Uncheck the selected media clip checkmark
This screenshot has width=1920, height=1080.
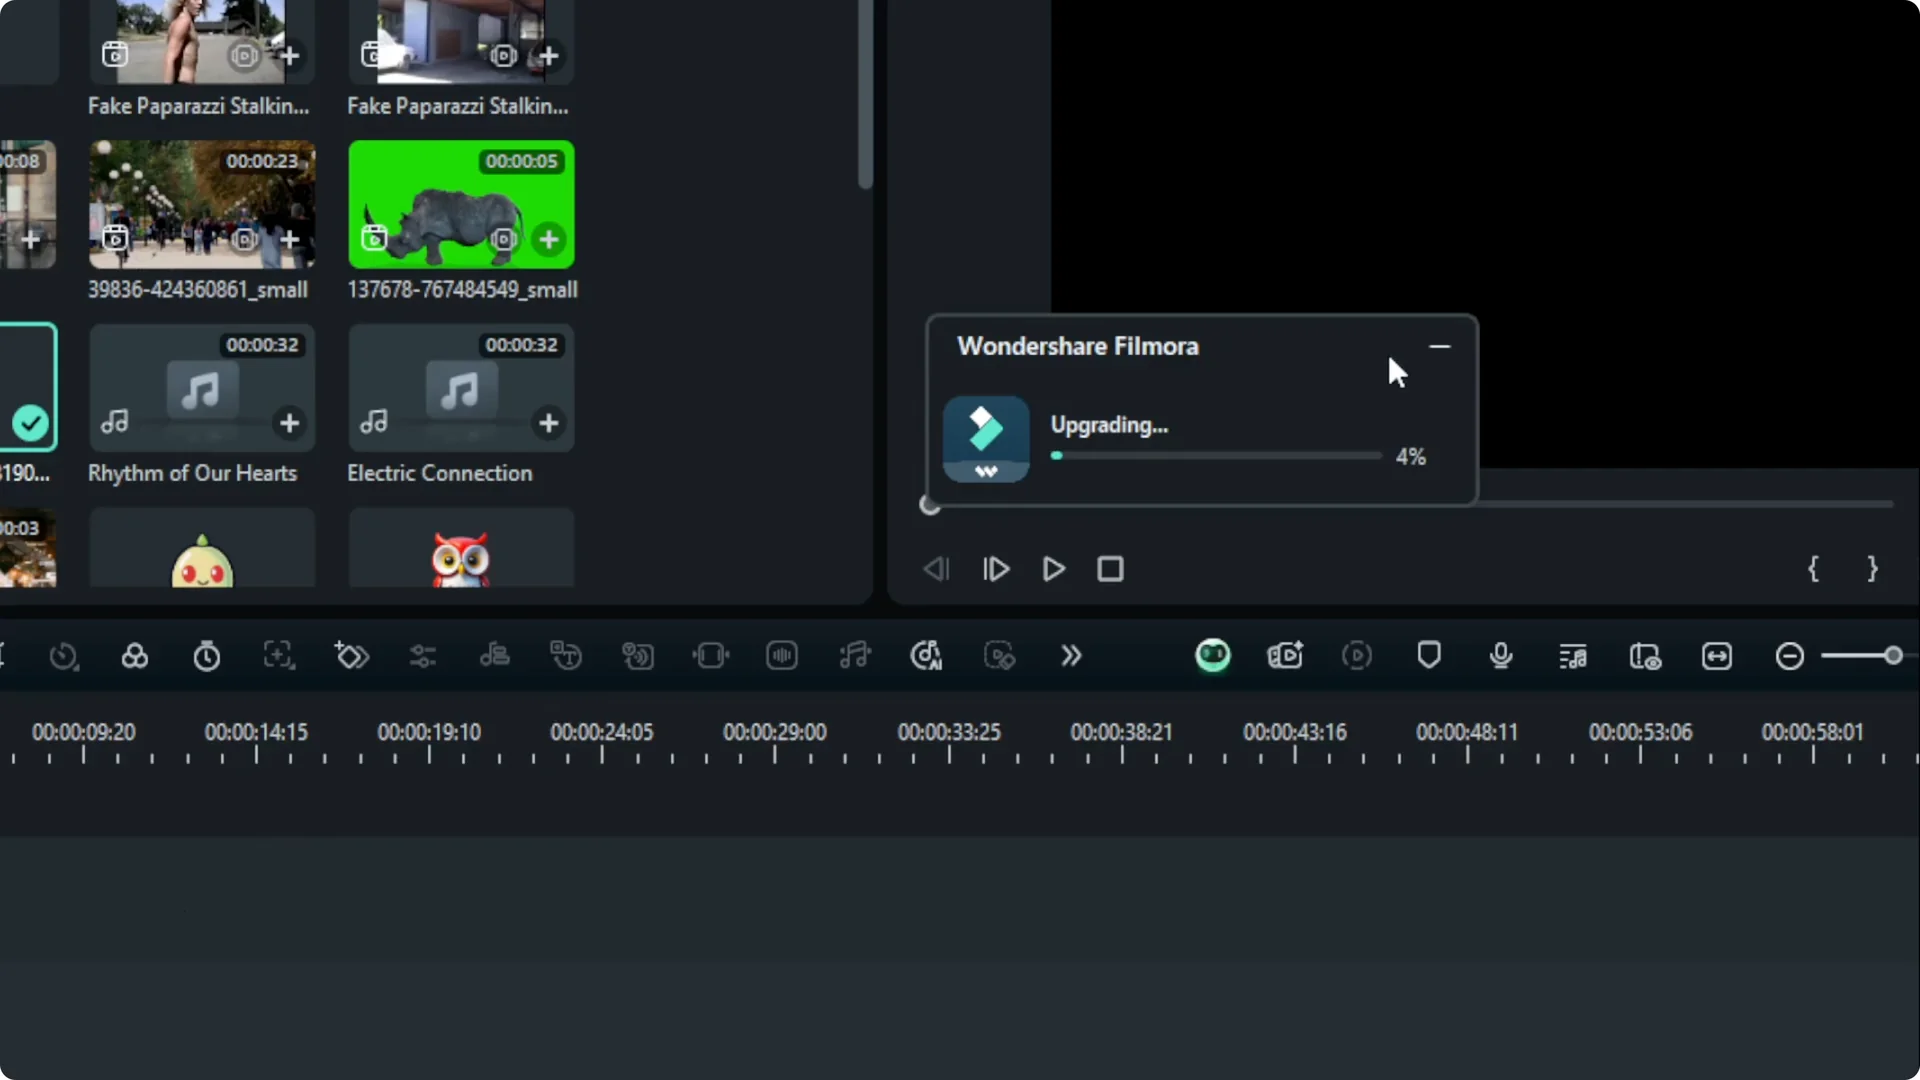[x=31, y=422]
